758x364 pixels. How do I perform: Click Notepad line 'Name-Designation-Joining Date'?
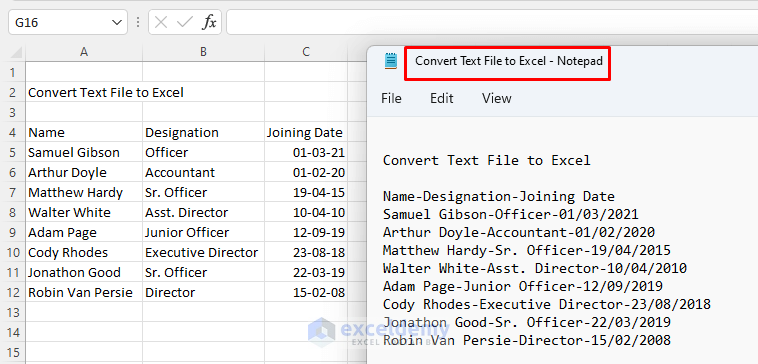pos(498,197)
